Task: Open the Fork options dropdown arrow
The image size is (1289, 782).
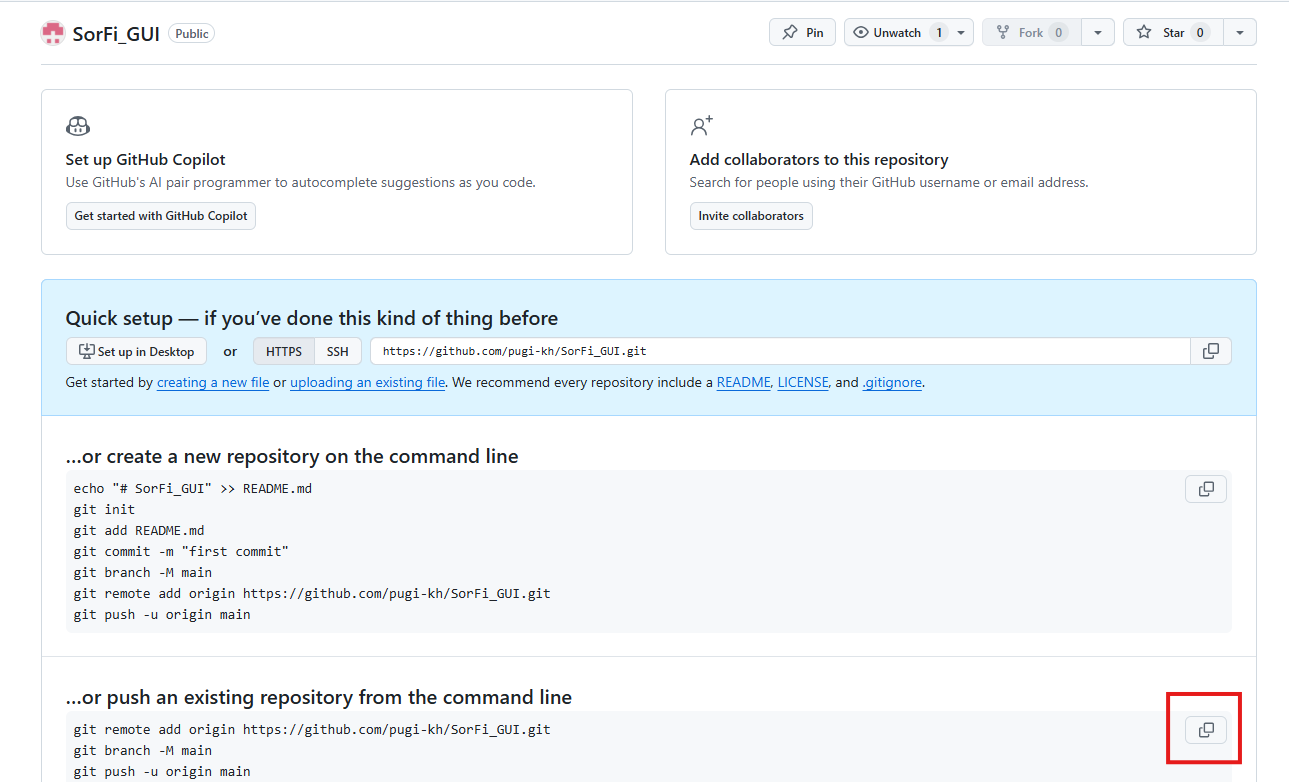Action: point(1097,32)
